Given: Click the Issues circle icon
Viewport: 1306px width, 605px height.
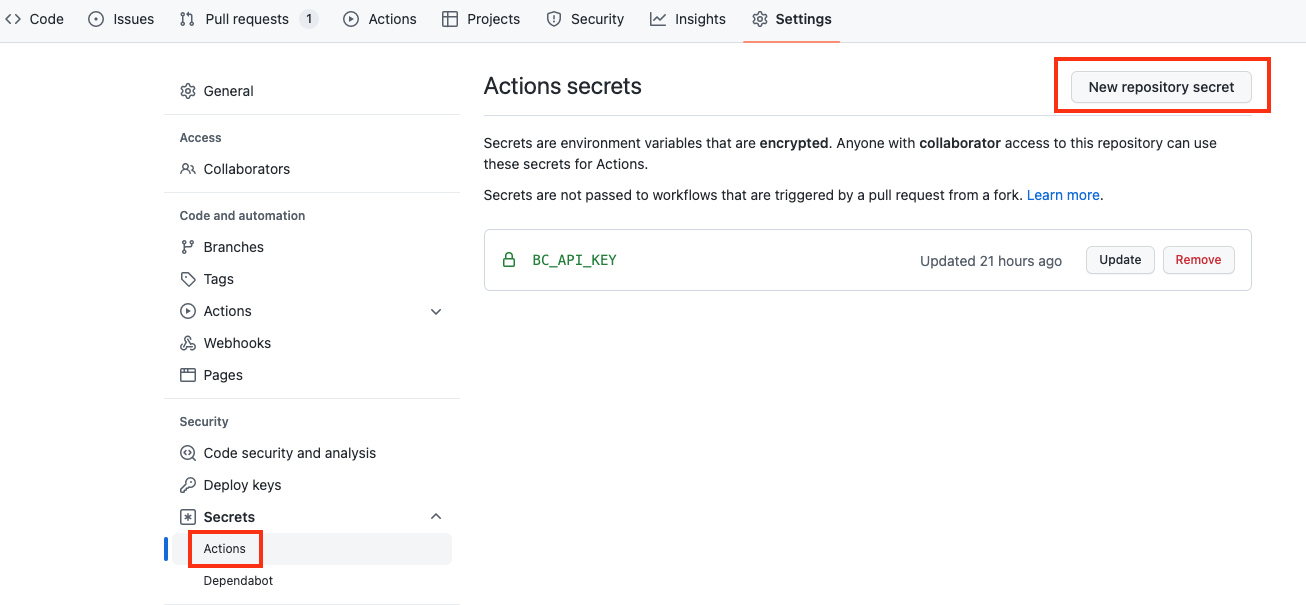Looking at the screenshot, I should click(95, 18).
